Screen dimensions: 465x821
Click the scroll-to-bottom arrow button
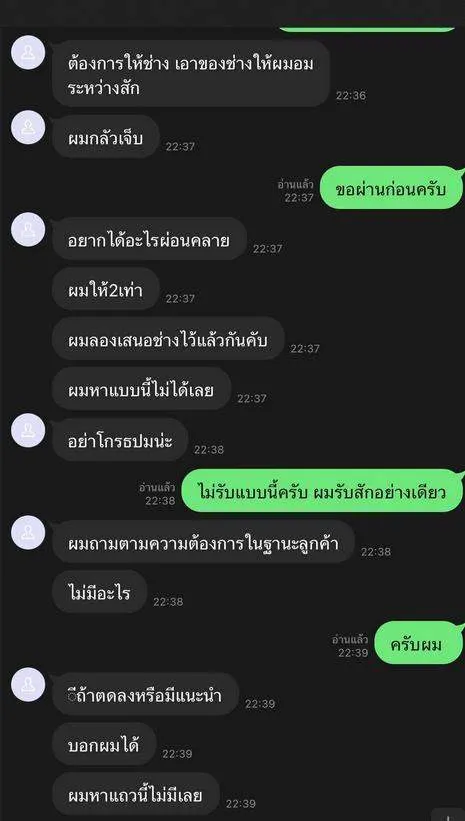[x=449, y=815]
